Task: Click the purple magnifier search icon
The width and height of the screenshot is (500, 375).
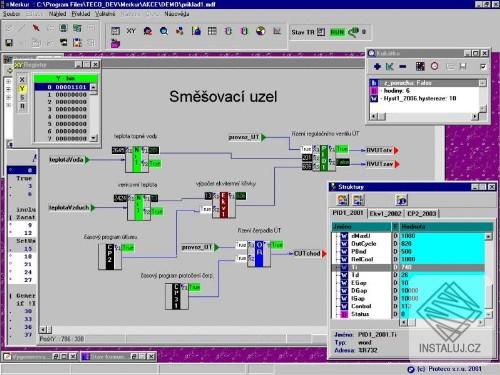Action: coord(148,31)
